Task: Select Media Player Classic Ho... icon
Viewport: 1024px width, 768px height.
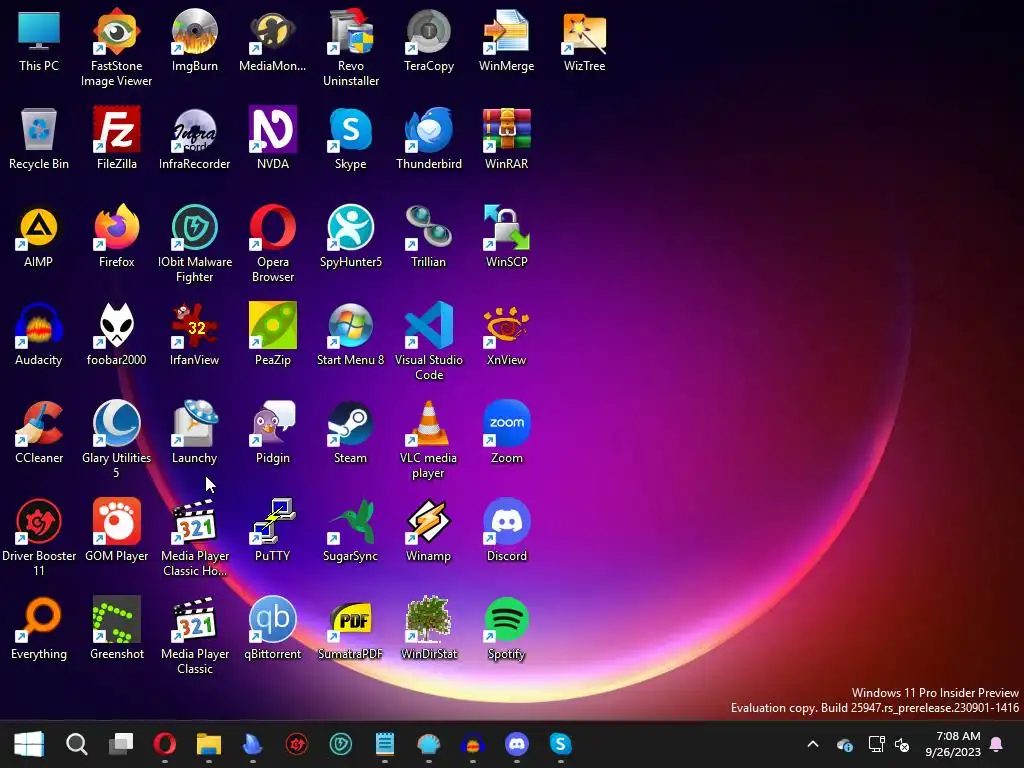Action: [x=195, y=537]
